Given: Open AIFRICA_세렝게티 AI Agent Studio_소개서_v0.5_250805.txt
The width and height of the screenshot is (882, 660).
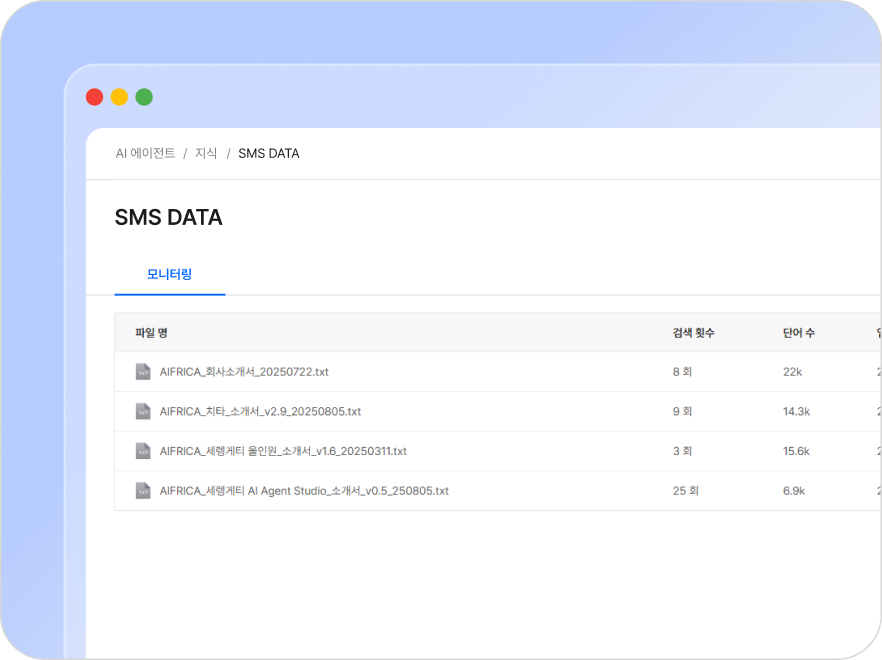Looking at the screenshot, I should [304, 491].
